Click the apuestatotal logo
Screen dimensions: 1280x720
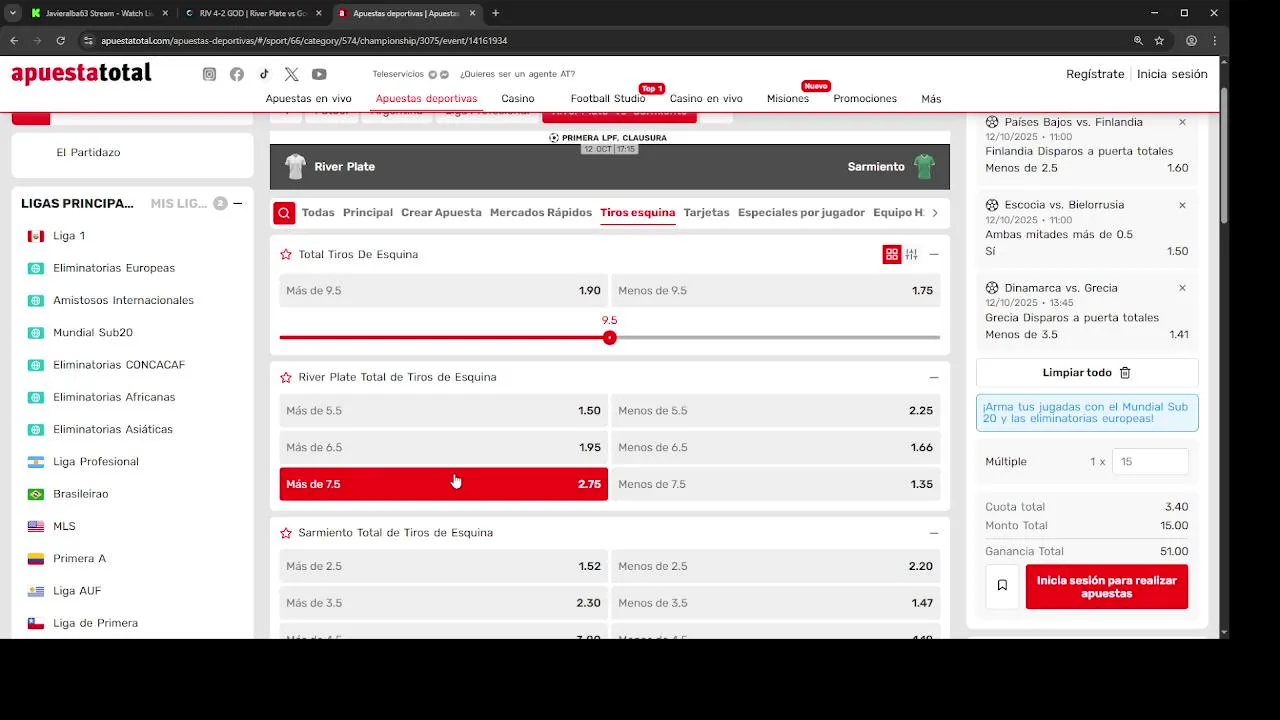(x=81, y=74)
